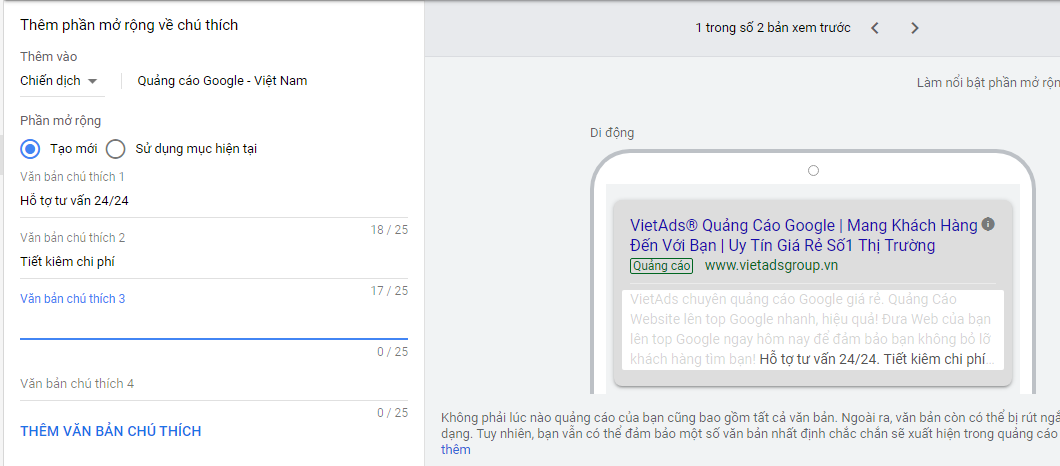Image resolution: width=1060 pixels, height=466 pixels.
Task: Click the VietAds ad headline in preview
Action: (x=804, y=235)
